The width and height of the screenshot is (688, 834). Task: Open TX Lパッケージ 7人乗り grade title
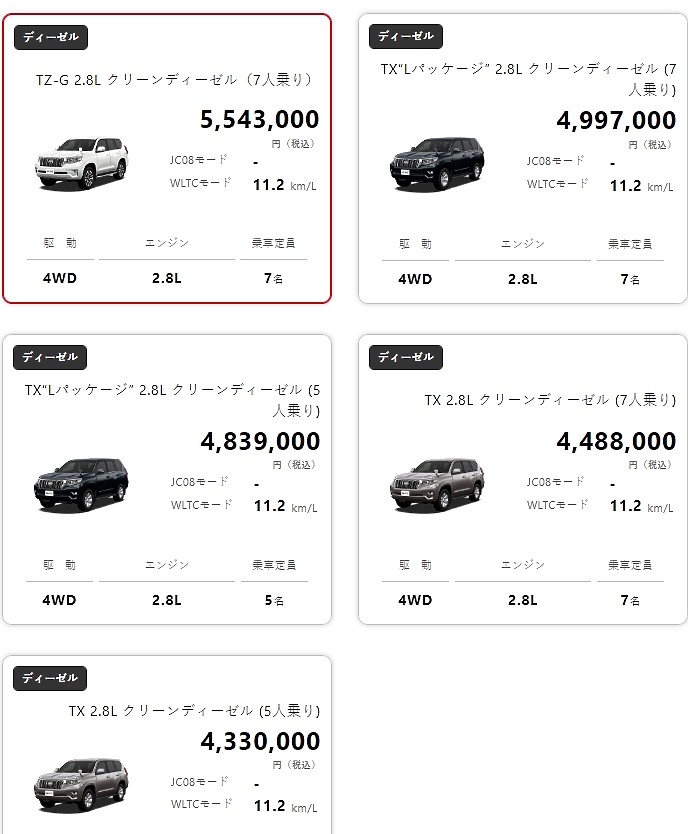528,79
